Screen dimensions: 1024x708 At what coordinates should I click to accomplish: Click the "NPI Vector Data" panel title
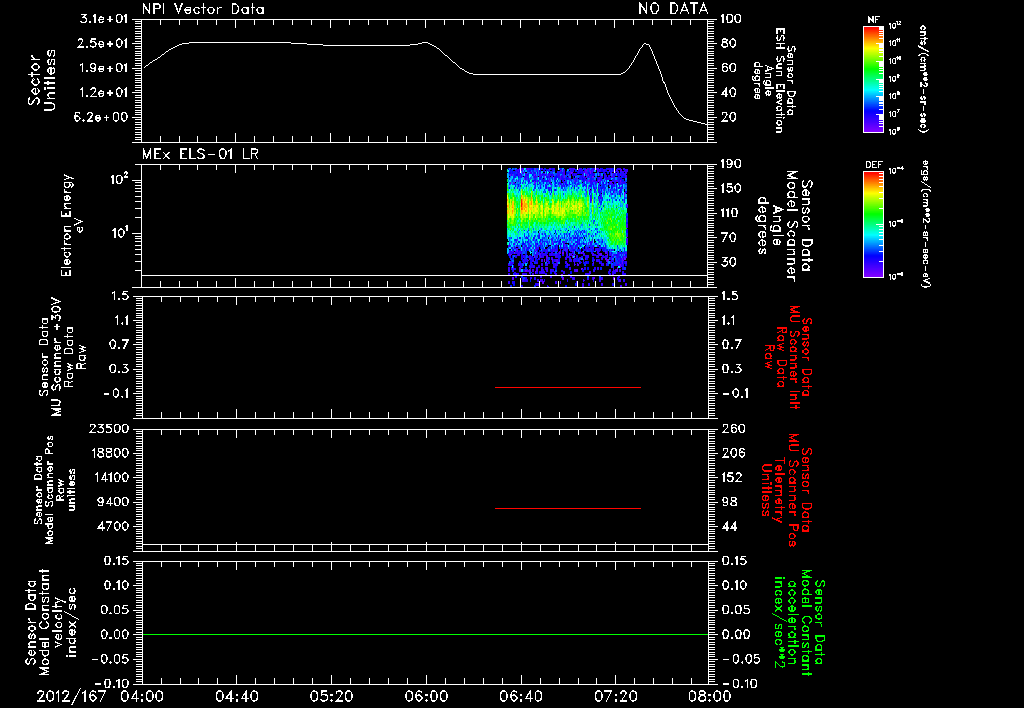(203, 9)
